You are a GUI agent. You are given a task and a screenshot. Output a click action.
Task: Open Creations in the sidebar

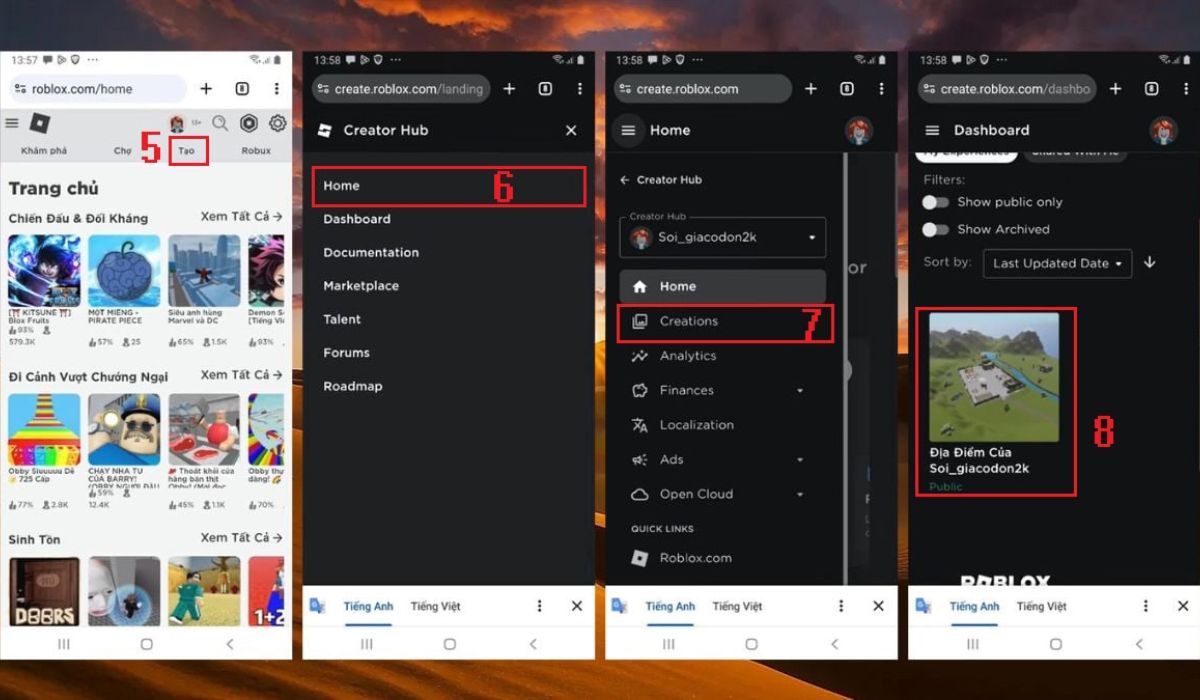pos(723,322)
